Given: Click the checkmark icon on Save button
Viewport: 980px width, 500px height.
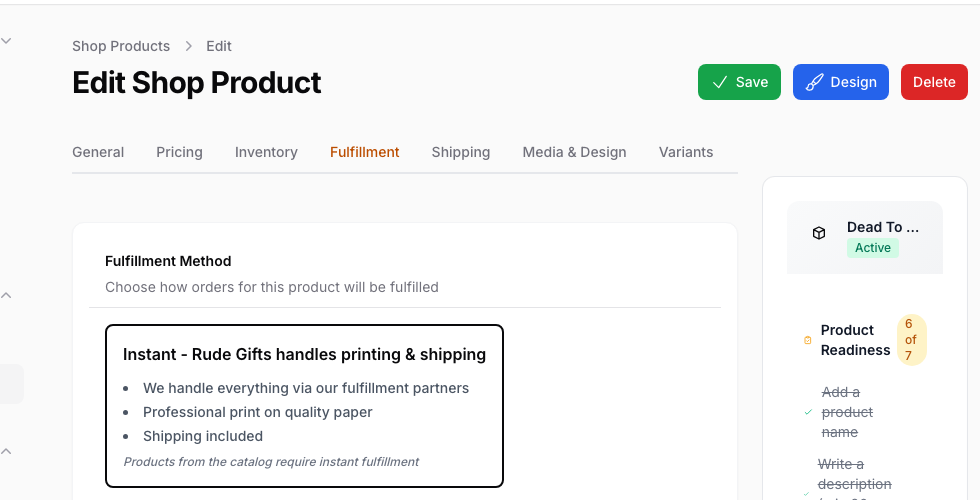Looking at the screenshot, I should click(719, 82).
